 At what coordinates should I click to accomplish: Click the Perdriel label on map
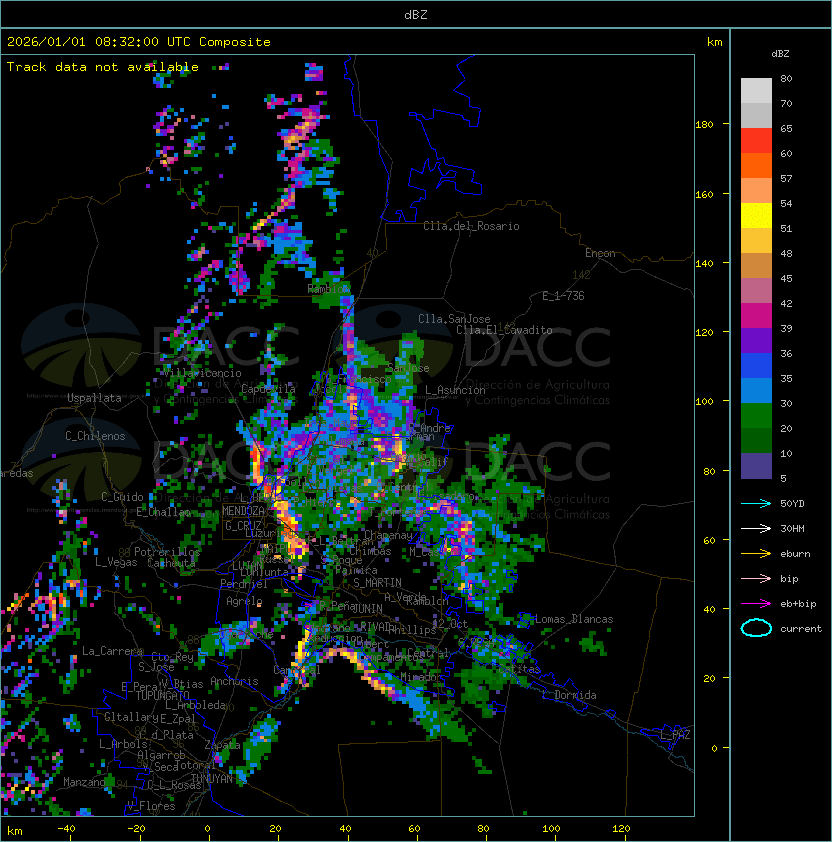pyautogui.click(x=243, y=584)
